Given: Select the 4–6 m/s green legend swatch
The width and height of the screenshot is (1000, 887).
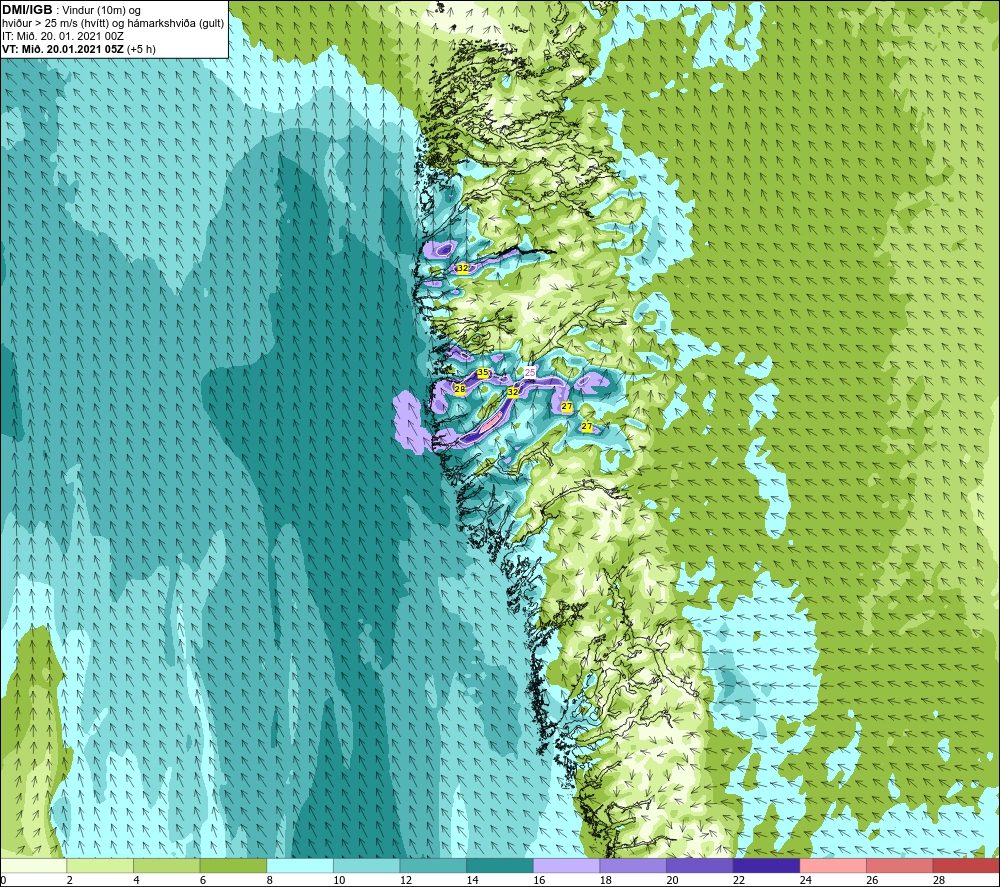Looking at the screenshot, I should tap(166, 865).
